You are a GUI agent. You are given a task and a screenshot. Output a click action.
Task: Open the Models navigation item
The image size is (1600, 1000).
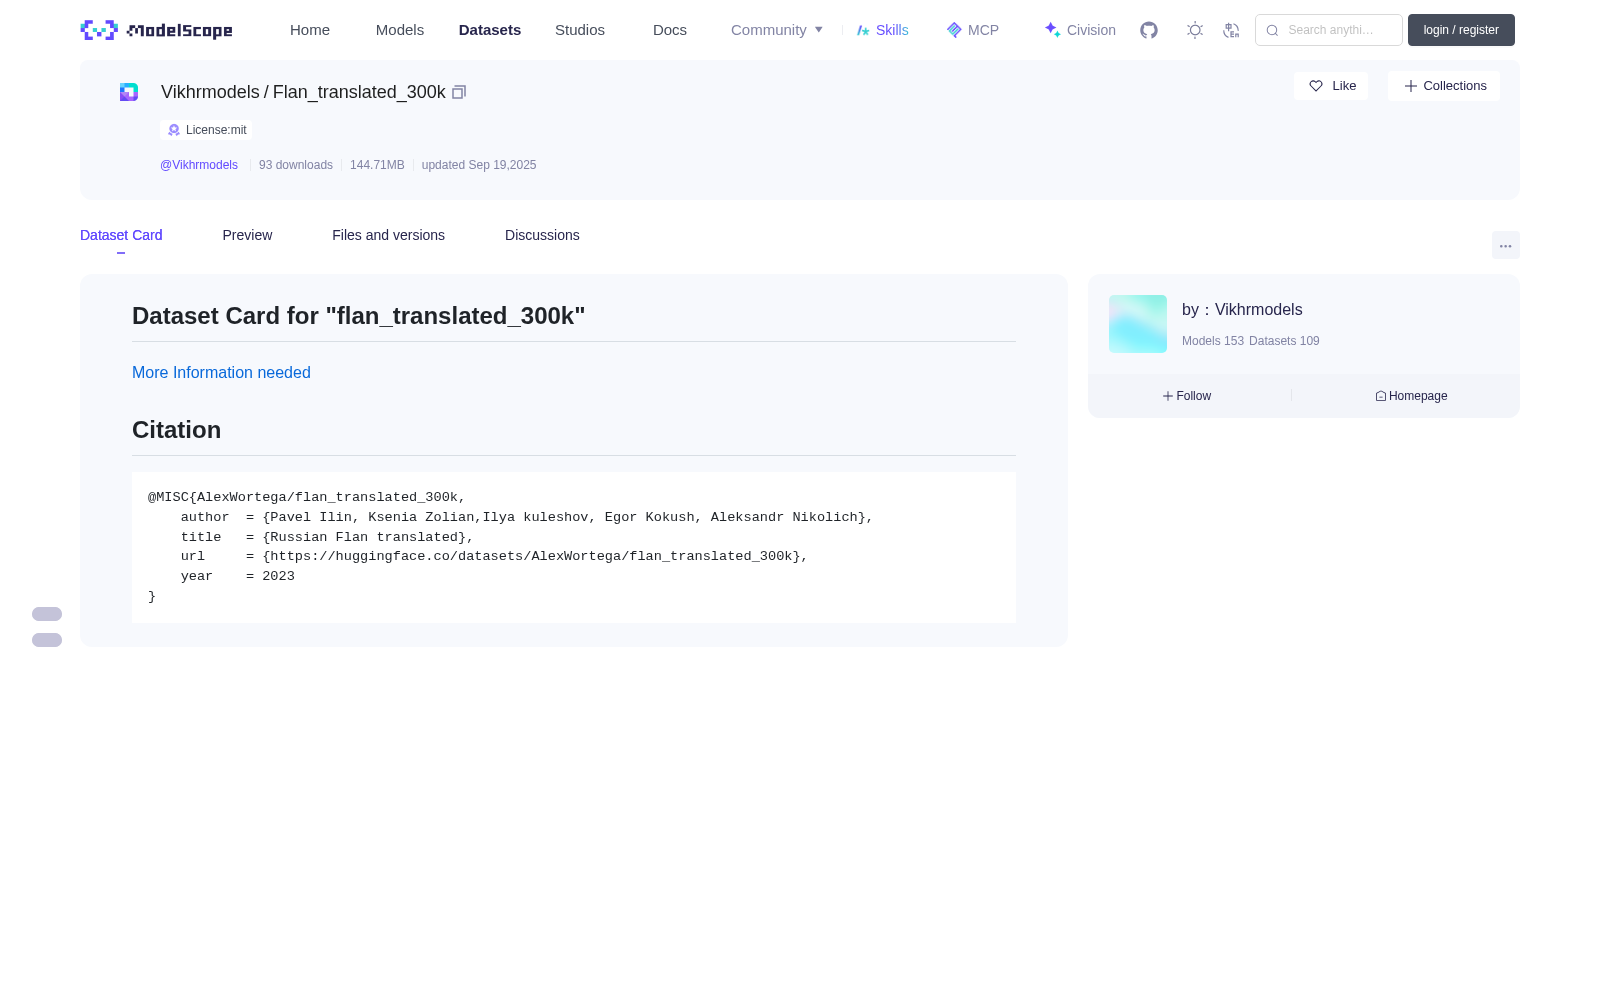tap(400, 30)
